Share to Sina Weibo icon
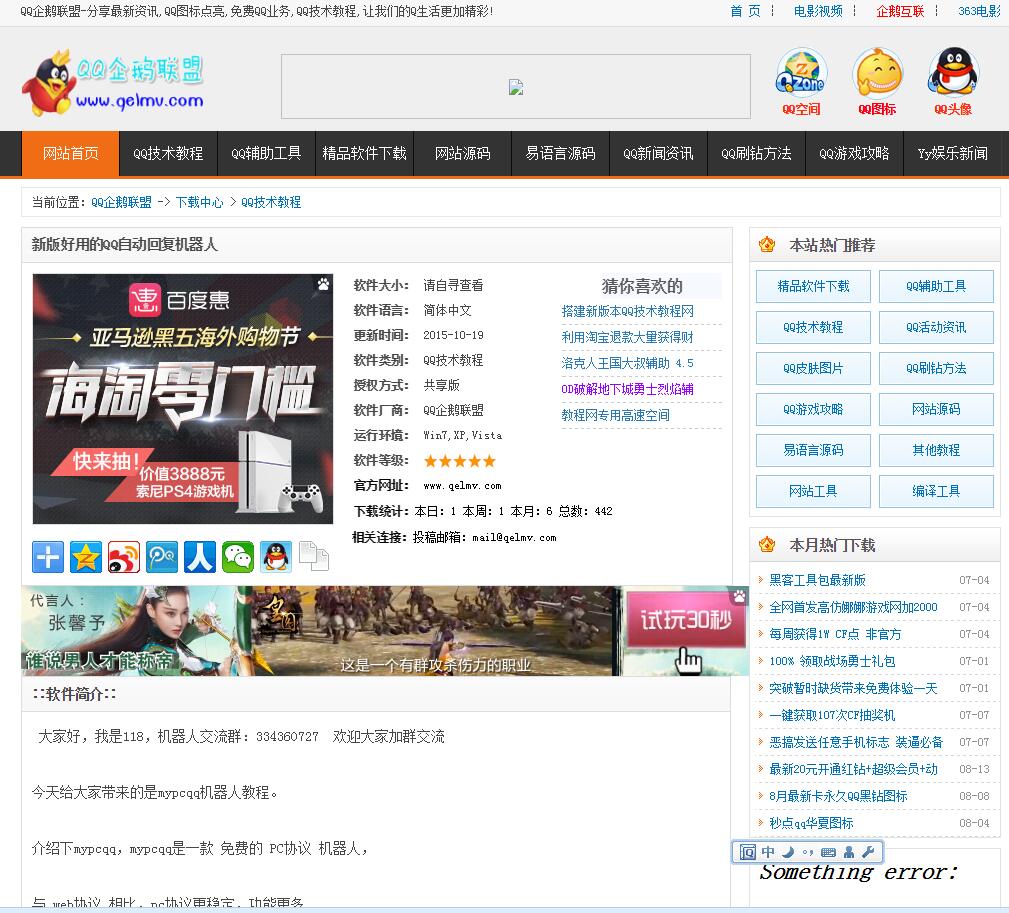Image resolution: width=1009 pixels, height=913 pixels. 124,557
